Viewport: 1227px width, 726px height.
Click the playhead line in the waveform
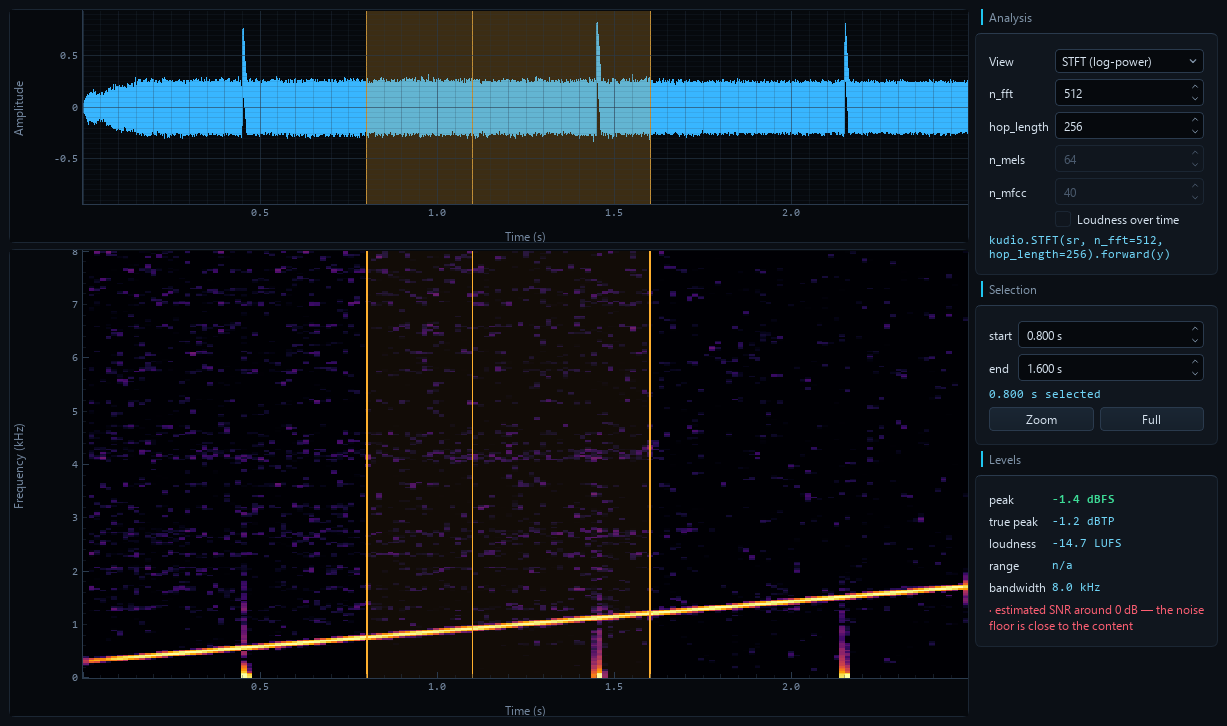[473, 108]
